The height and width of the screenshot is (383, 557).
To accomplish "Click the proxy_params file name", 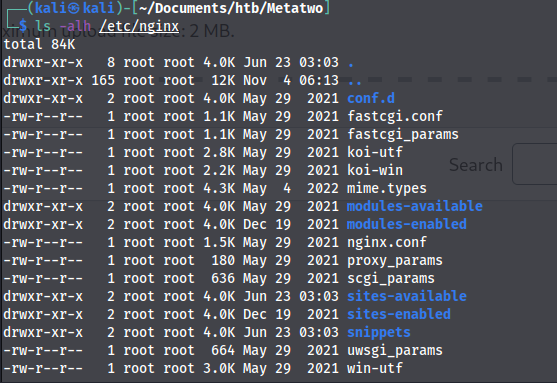I will pyautogui.click(x=395, y=261).
